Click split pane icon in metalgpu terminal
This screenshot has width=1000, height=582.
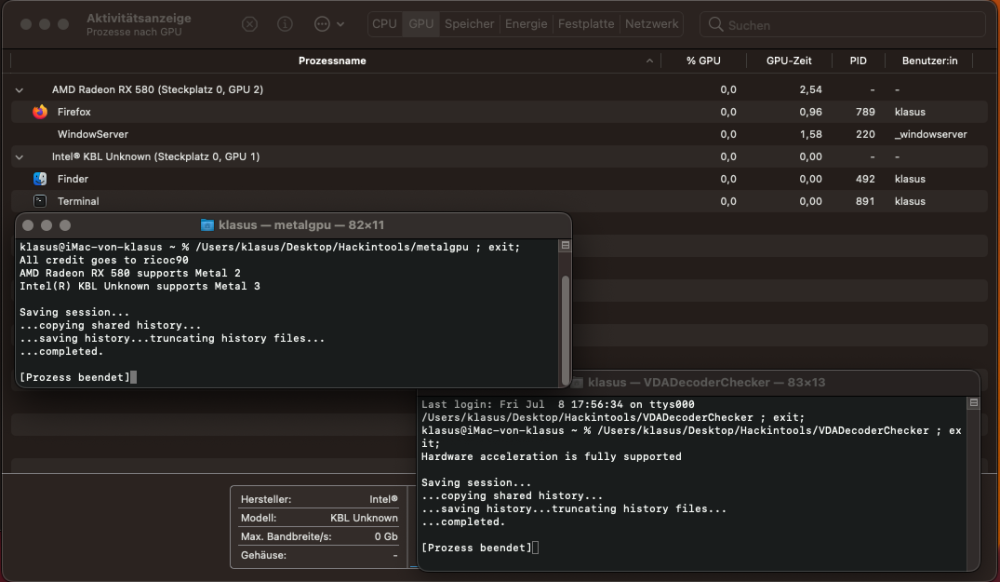click(x=565, y=245)
